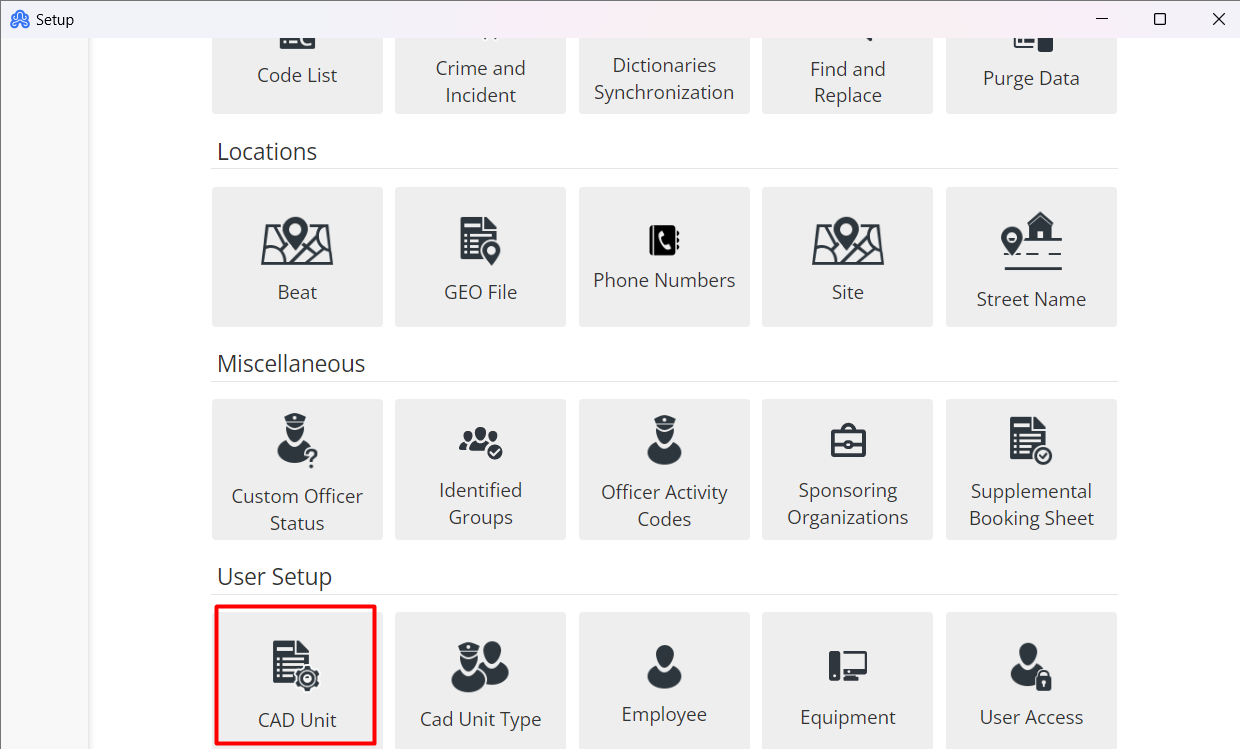Viewport: 1240px width, 749px height.
Task: Select the Street Name icon
Action: click(x=1031, y=256)
